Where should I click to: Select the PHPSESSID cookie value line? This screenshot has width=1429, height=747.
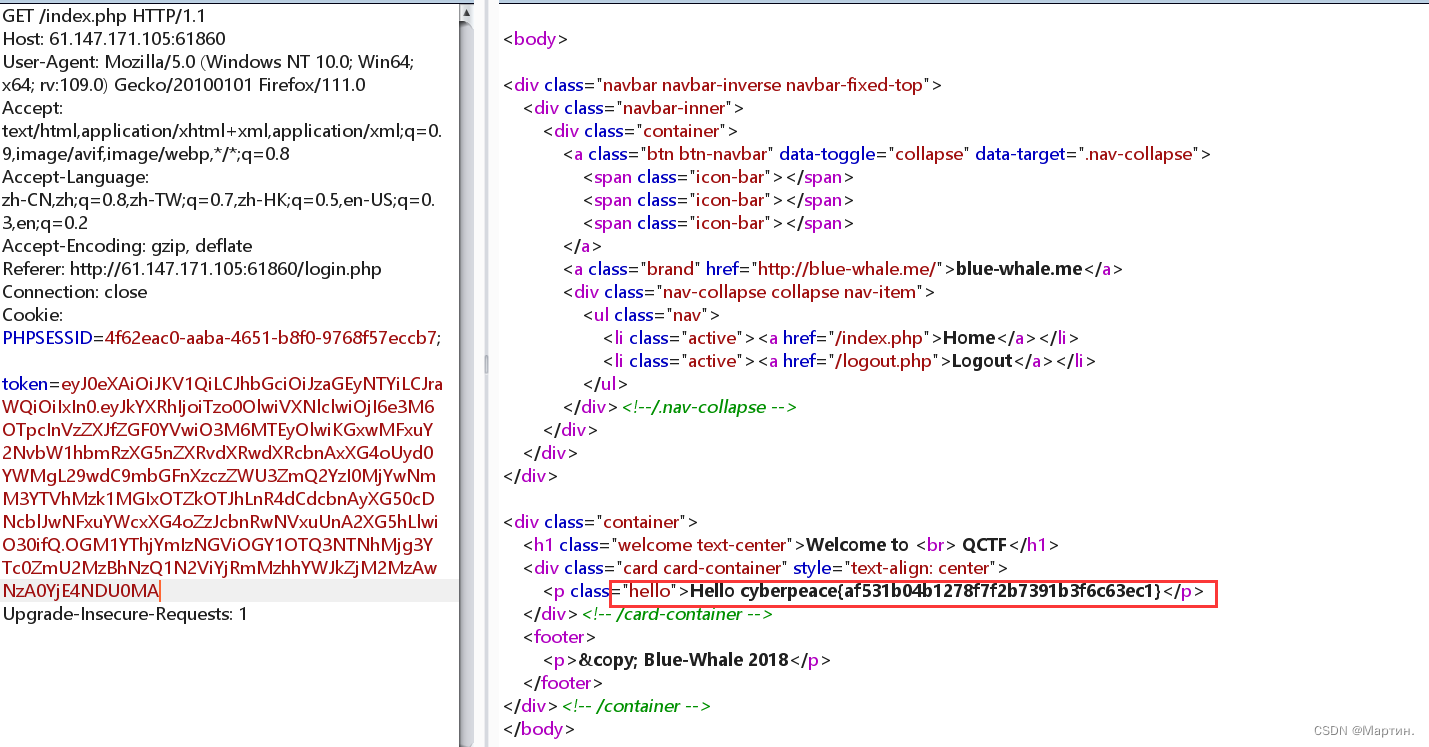click(221, 338)
